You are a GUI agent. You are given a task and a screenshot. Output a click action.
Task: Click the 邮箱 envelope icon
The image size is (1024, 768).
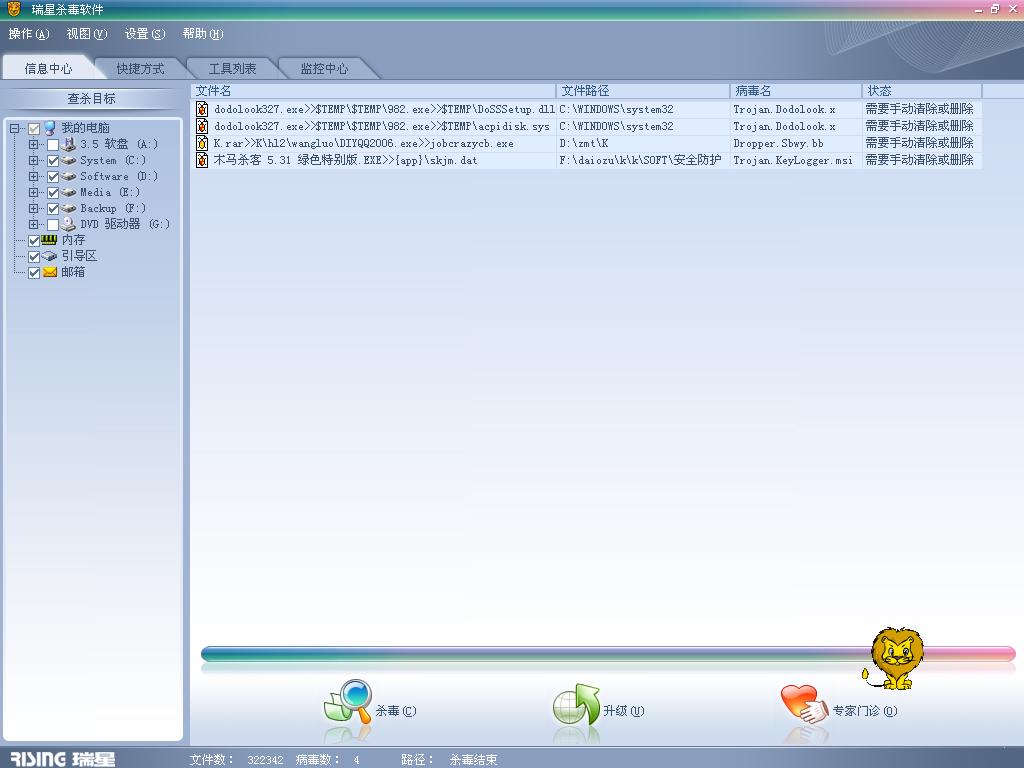pyautogui.click(x=50, y=272)
